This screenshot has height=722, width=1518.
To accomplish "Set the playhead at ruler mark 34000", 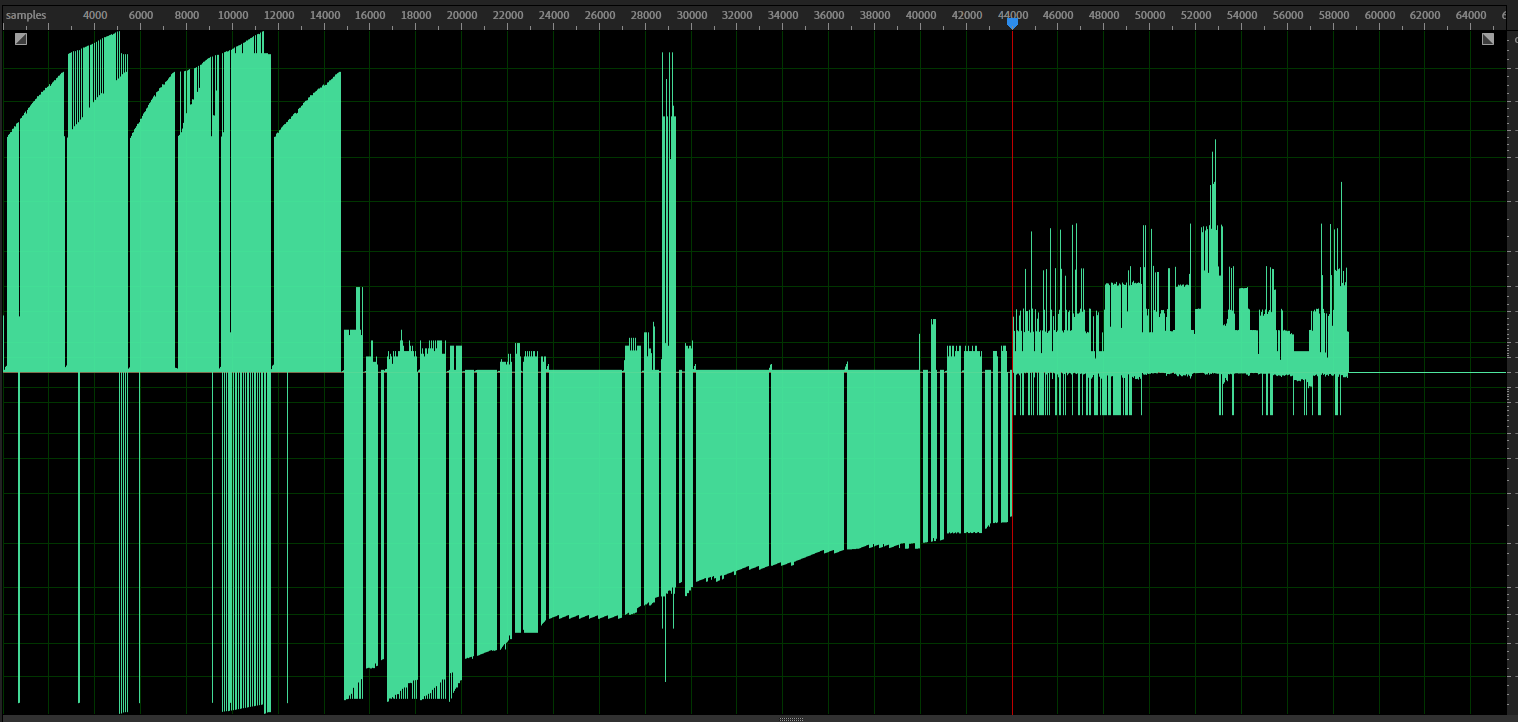I will pos(783,15).
